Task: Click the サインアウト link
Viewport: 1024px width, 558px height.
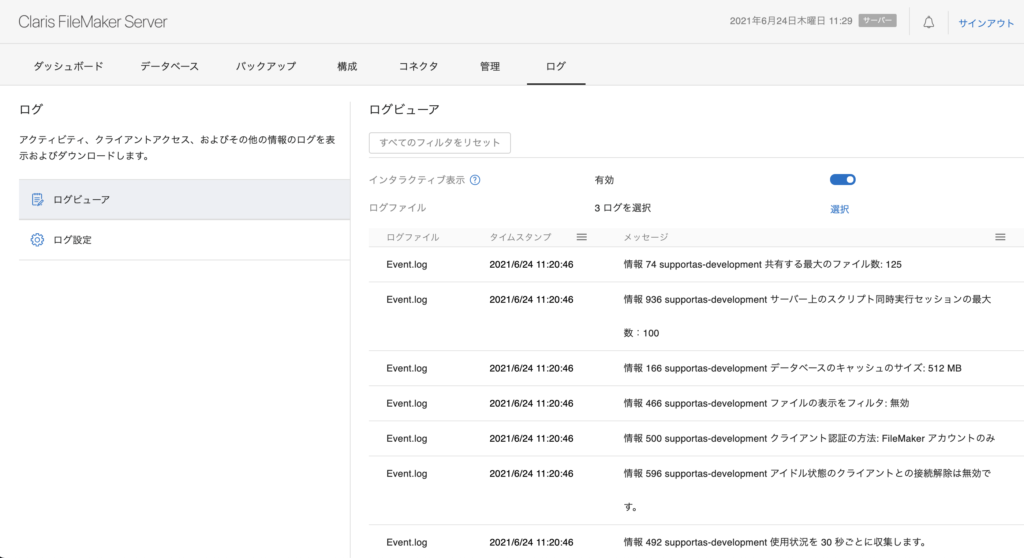Action: 986,23
